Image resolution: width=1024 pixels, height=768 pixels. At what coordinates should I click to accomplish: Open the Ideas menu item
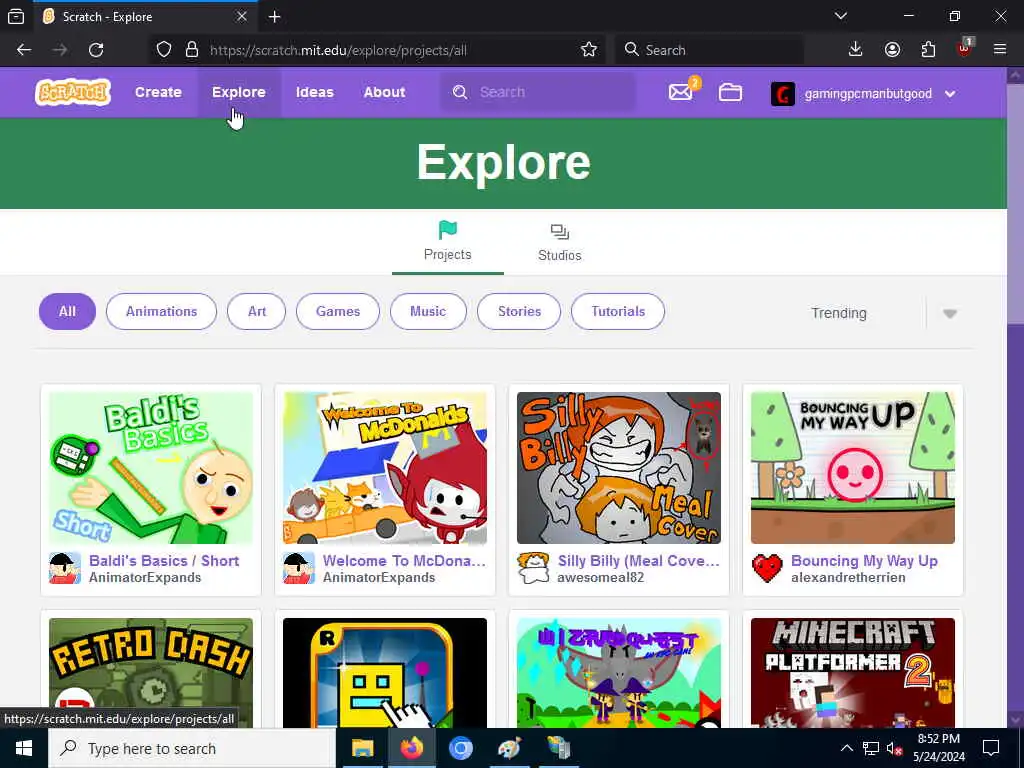[315, 92]
